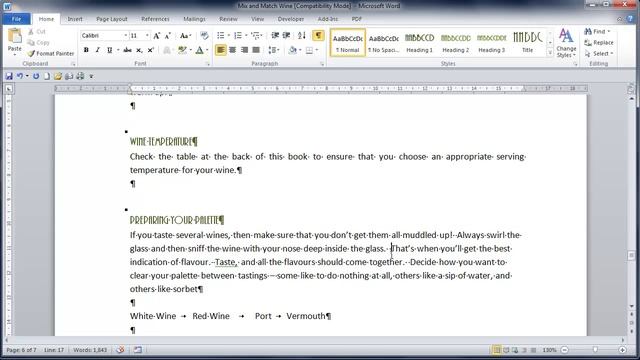Toggle Underline formatting
The width and height of the screenshot is (640, 360).
[x=109, y=50]
